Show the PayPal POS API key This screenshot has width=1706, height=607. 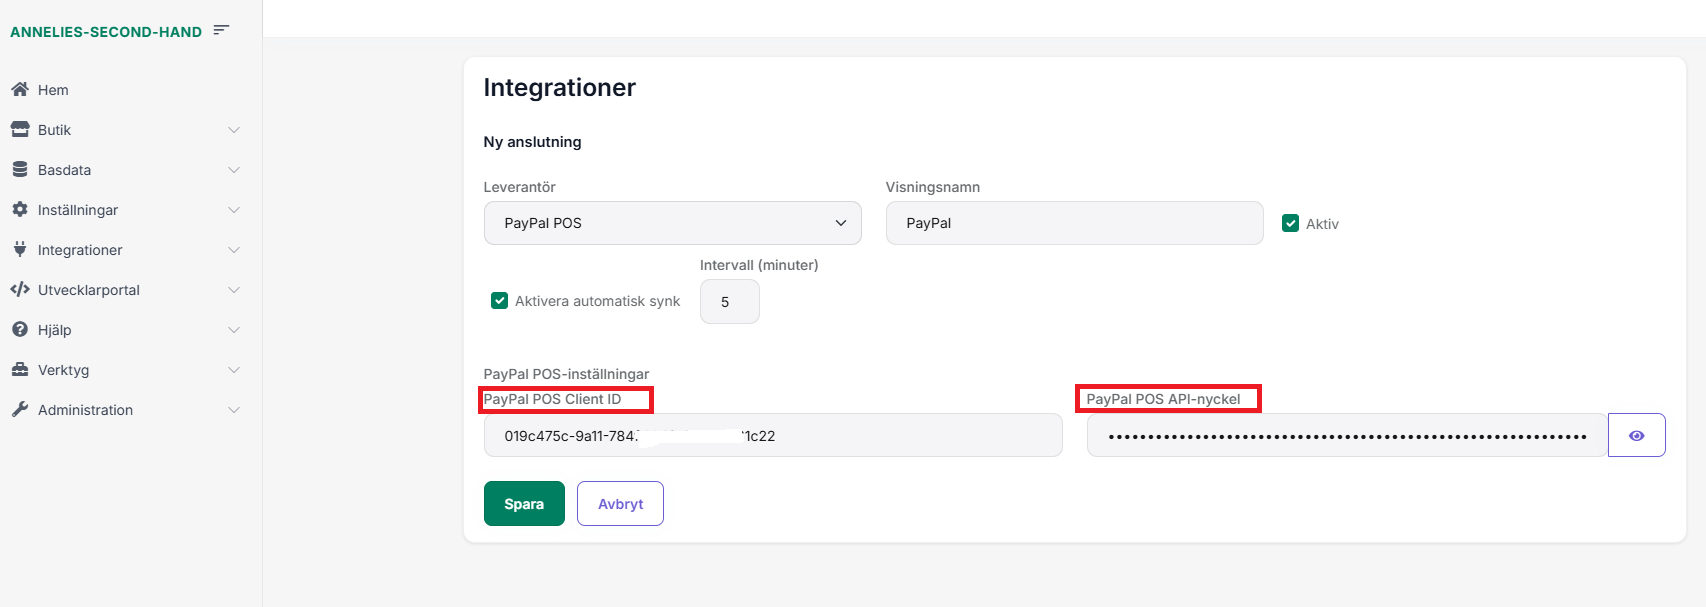tap(1636, 435)
